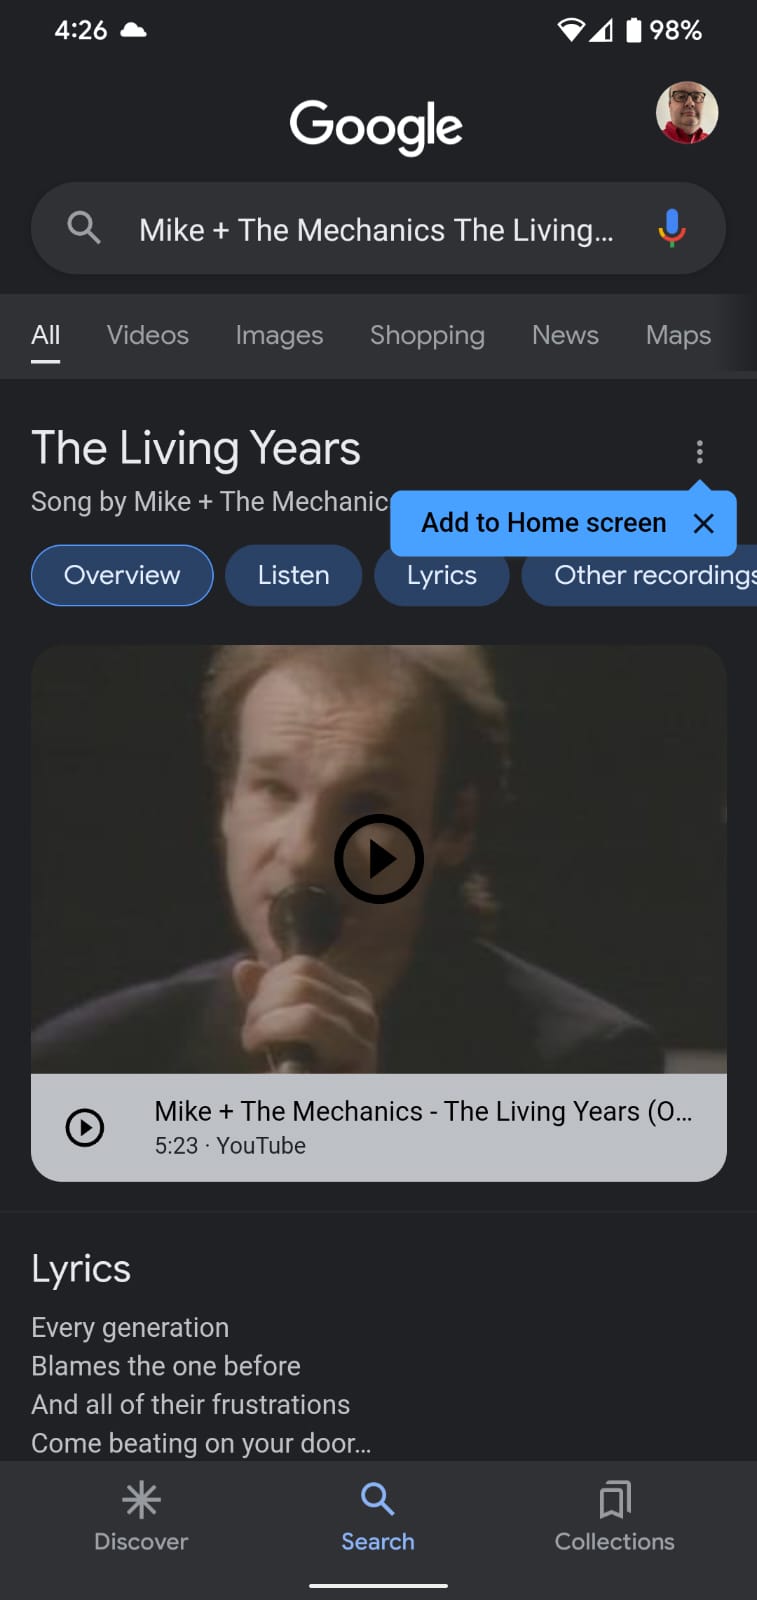Open the profile account avatar

click(x=687, y=113)
